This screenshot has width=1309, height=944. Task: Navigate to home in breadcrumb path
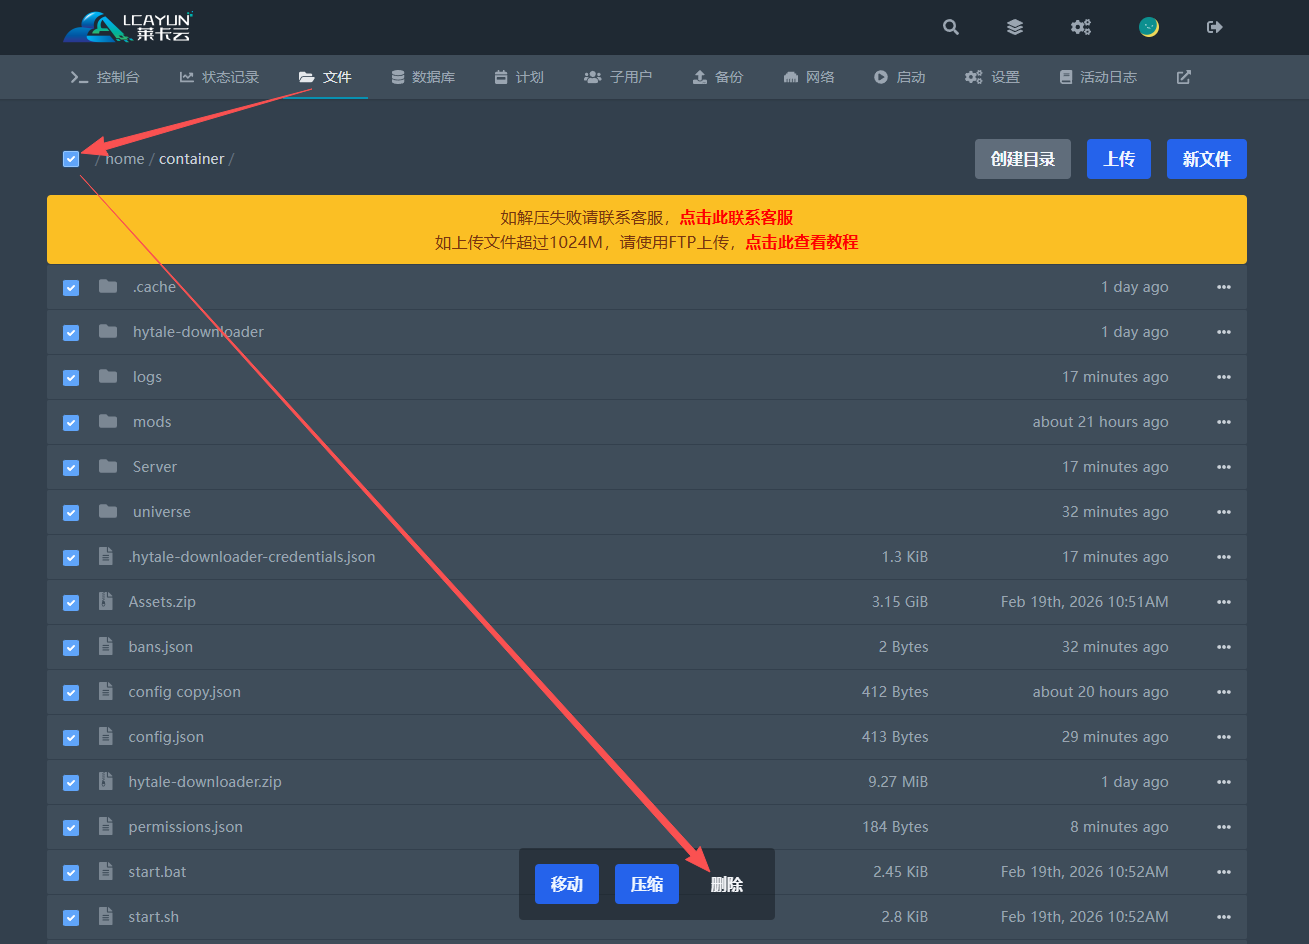pos(125,159)
